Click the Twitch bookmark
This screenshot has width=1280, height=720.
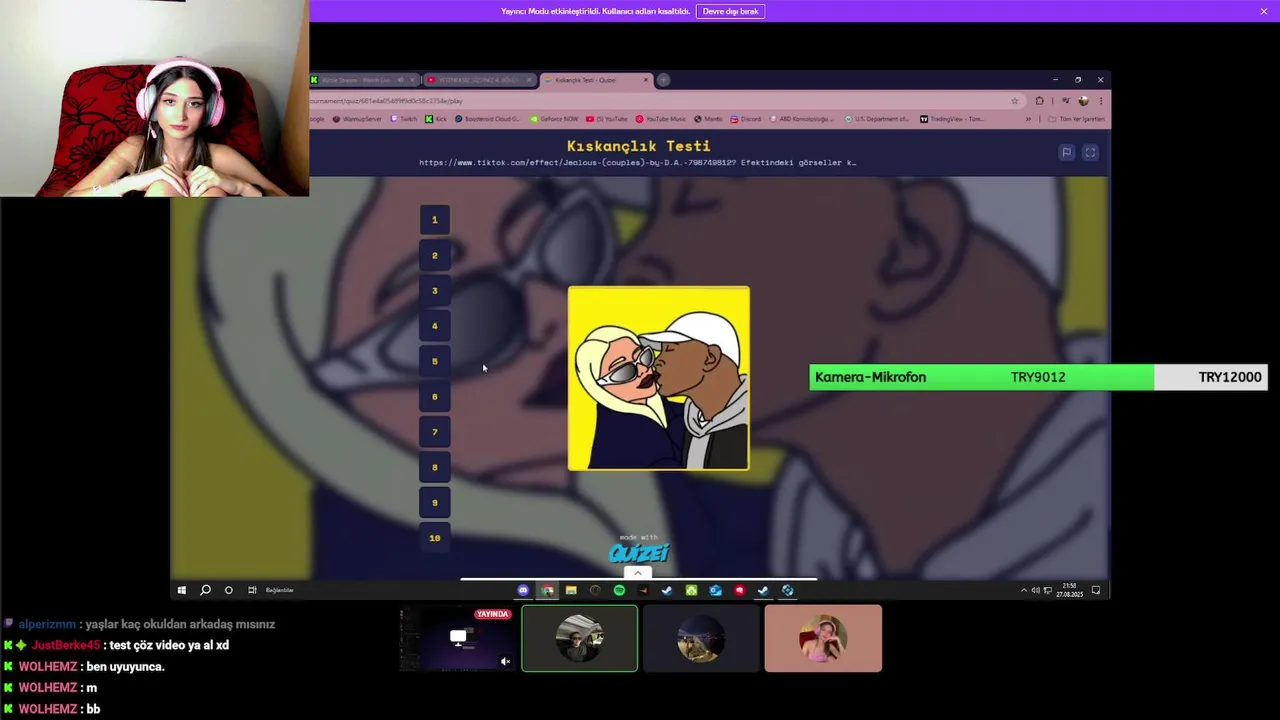[404, 119]
